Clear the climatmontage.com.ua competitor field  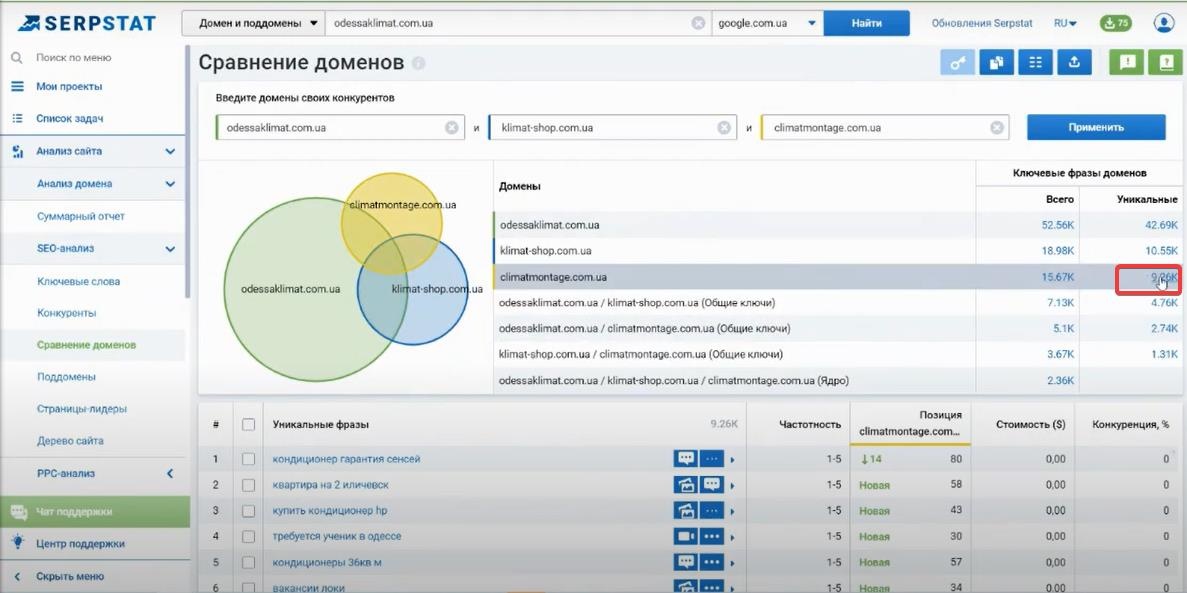(996, 127)
